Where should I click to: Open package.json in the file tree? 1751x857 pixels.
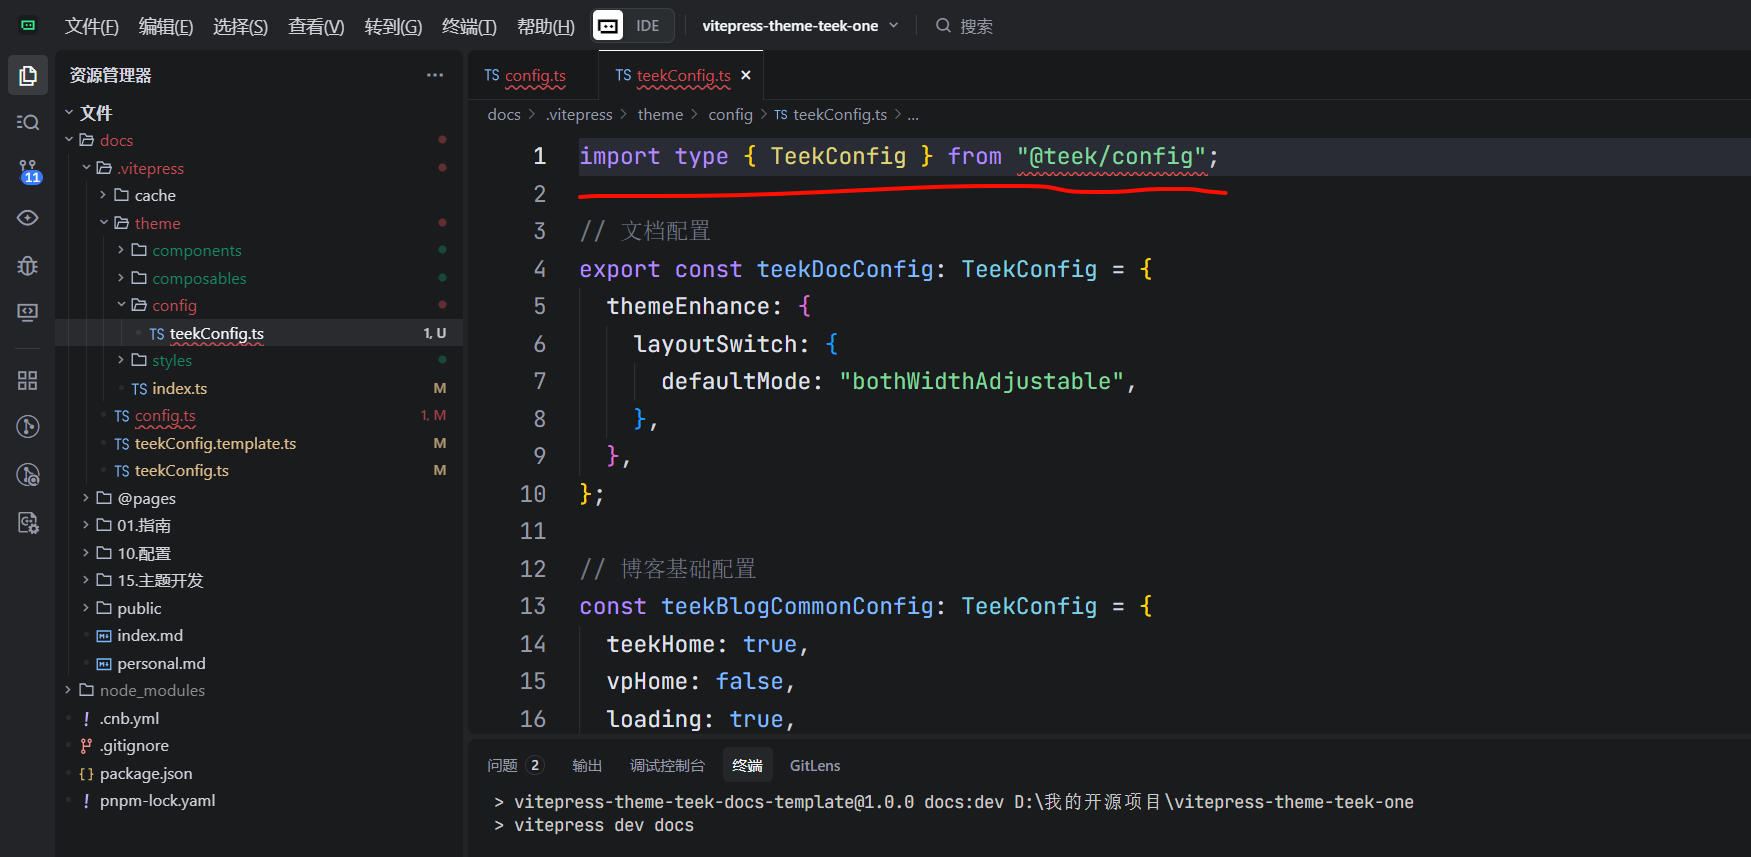click(x=146, y=773)
